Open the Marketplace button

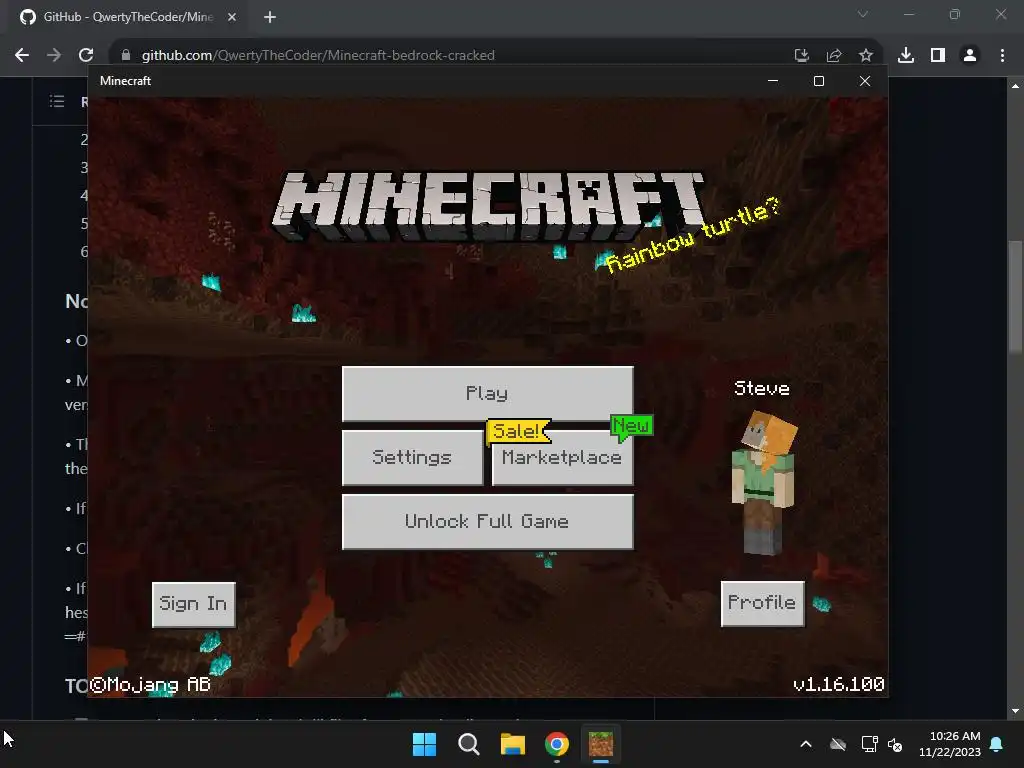562,457
